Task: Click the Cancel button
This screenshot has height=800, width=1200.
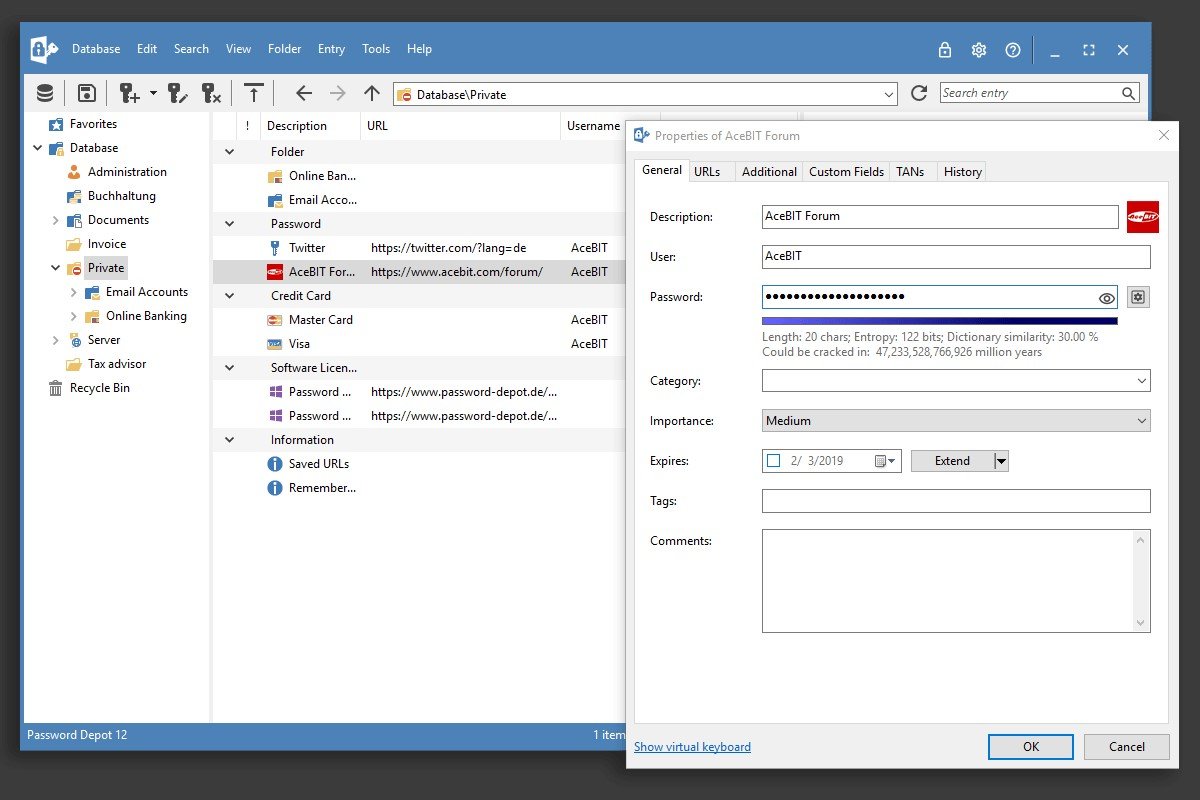Action: (x=1127, y=746)
